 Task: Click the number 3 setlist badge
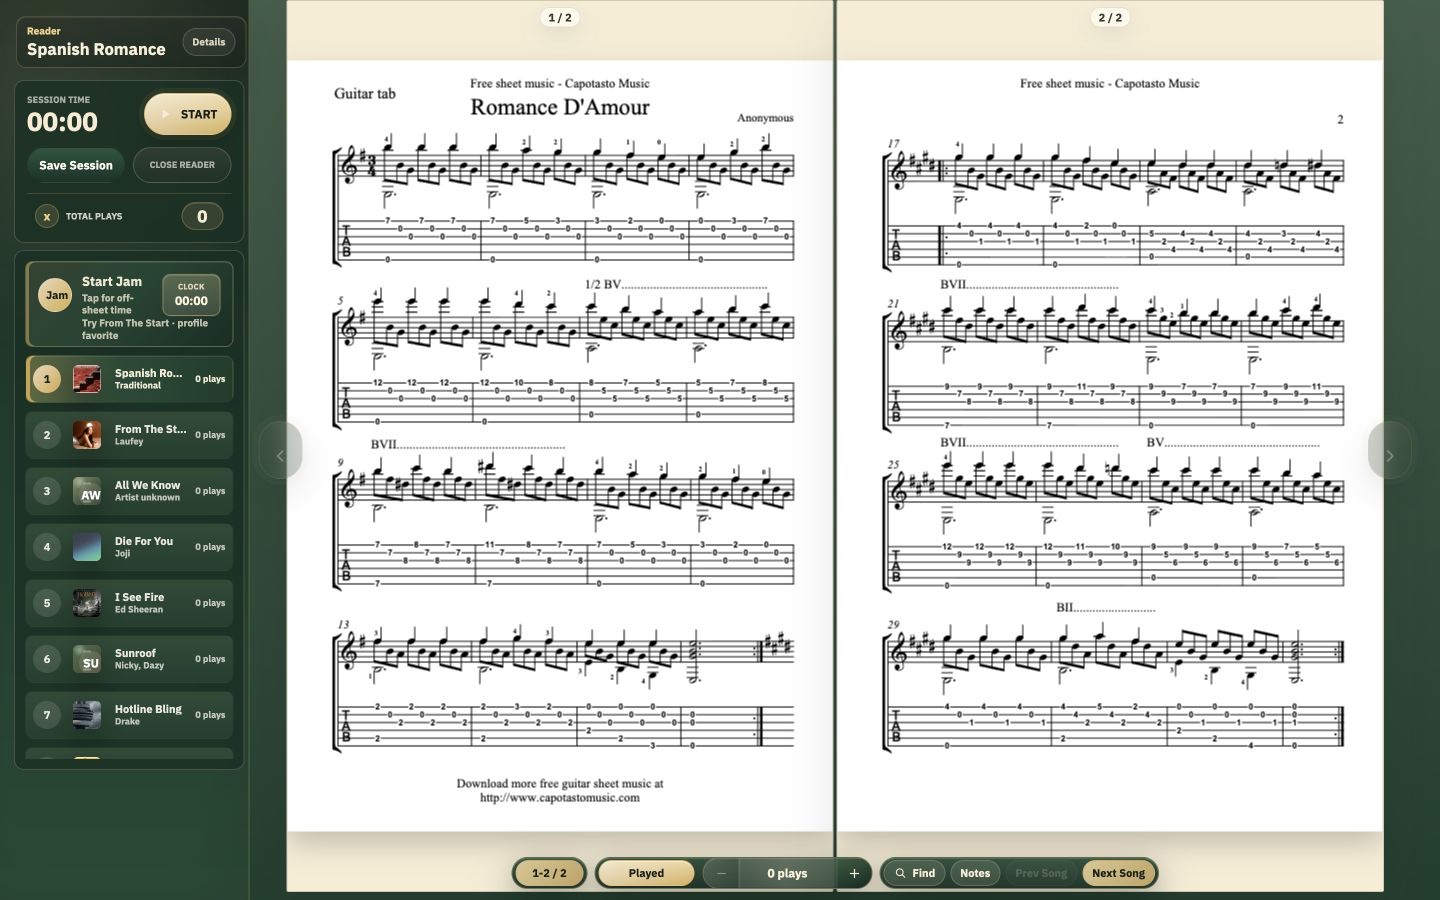pyautogui.click(x=46, y=491)
